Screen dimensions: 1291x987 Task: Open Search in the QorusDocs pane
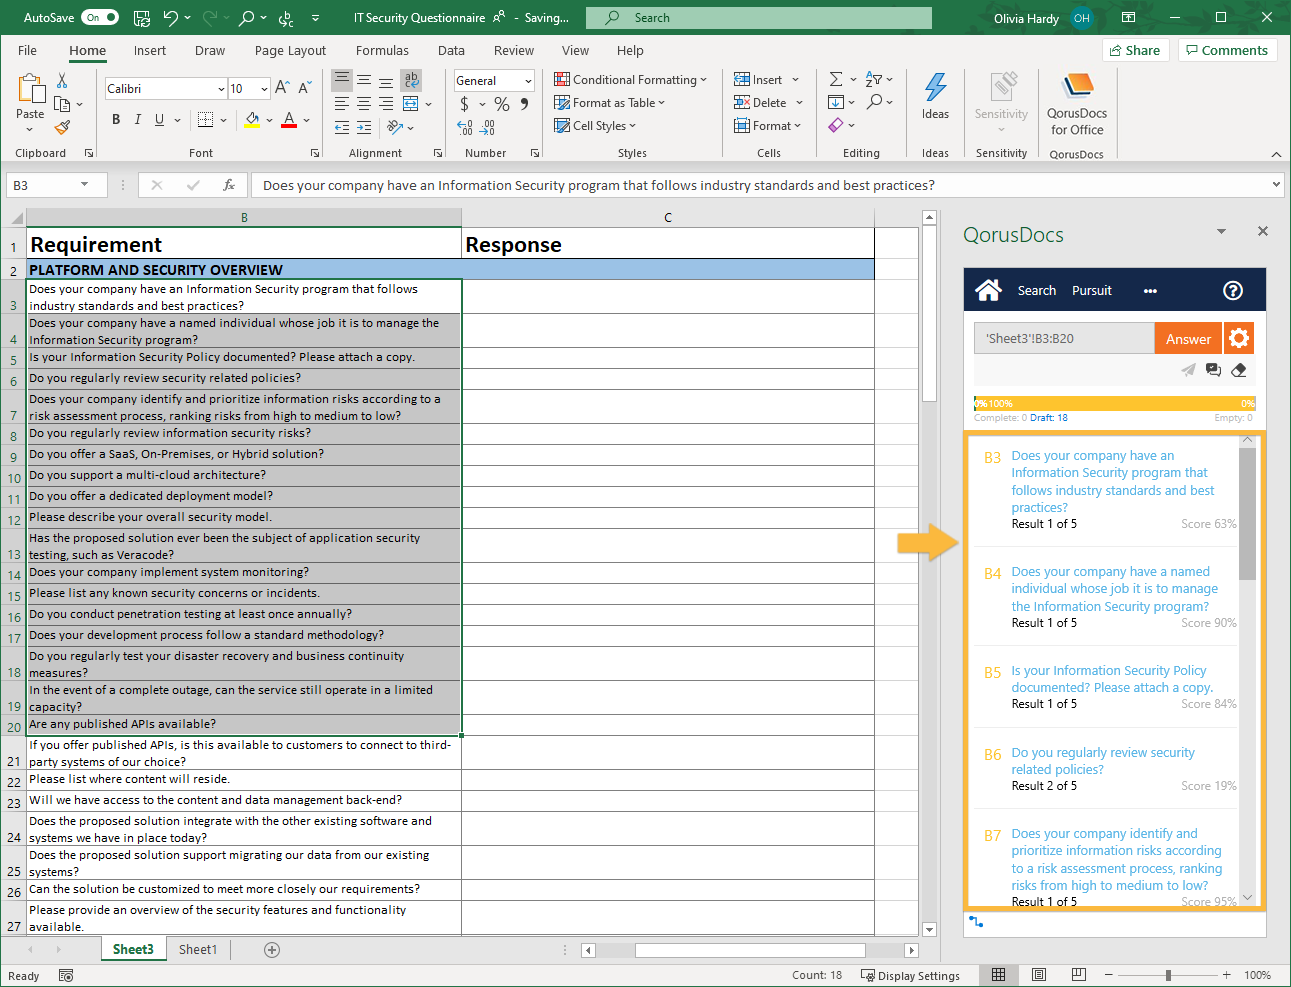click(1036, 291)
